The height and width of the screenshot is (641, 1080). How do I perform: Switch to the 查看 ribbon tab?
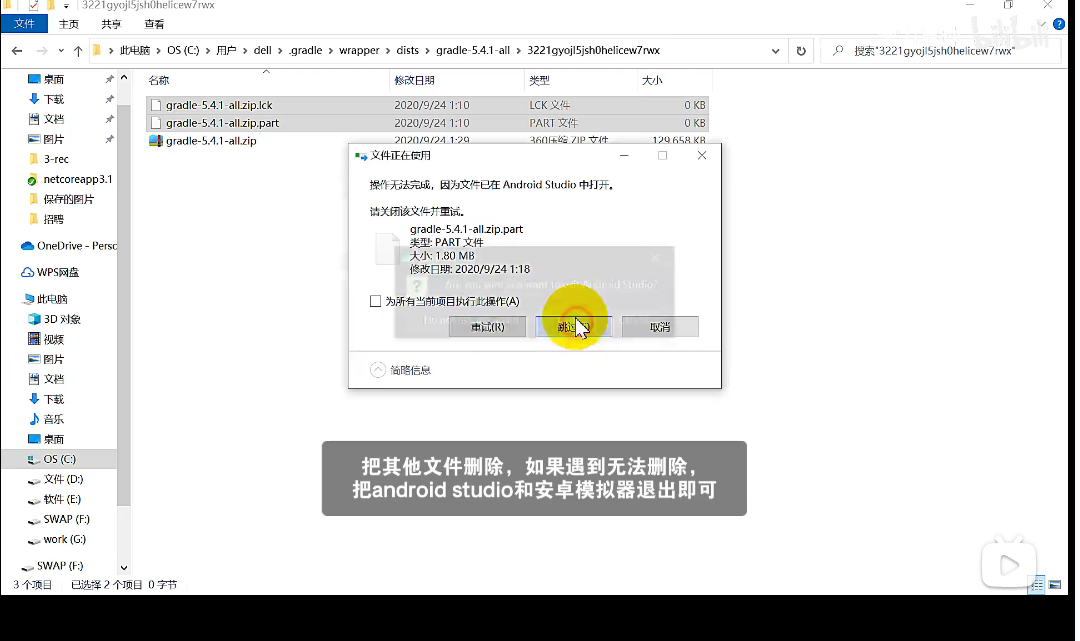[154, 24]
